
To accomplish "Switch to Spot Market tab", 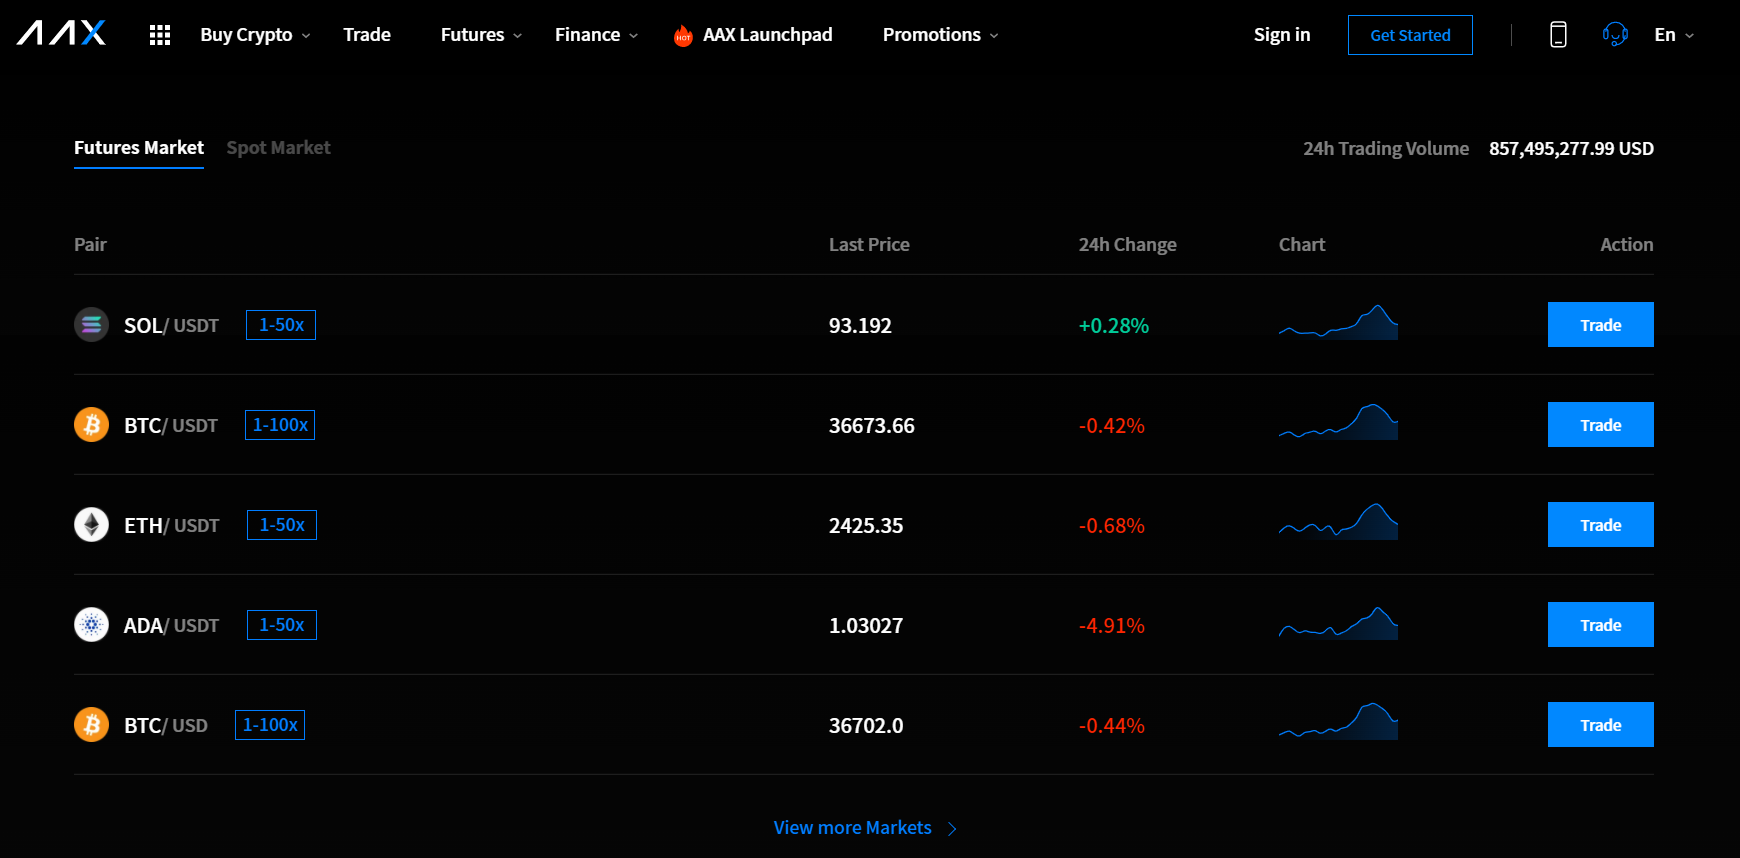I will point(278,148).
